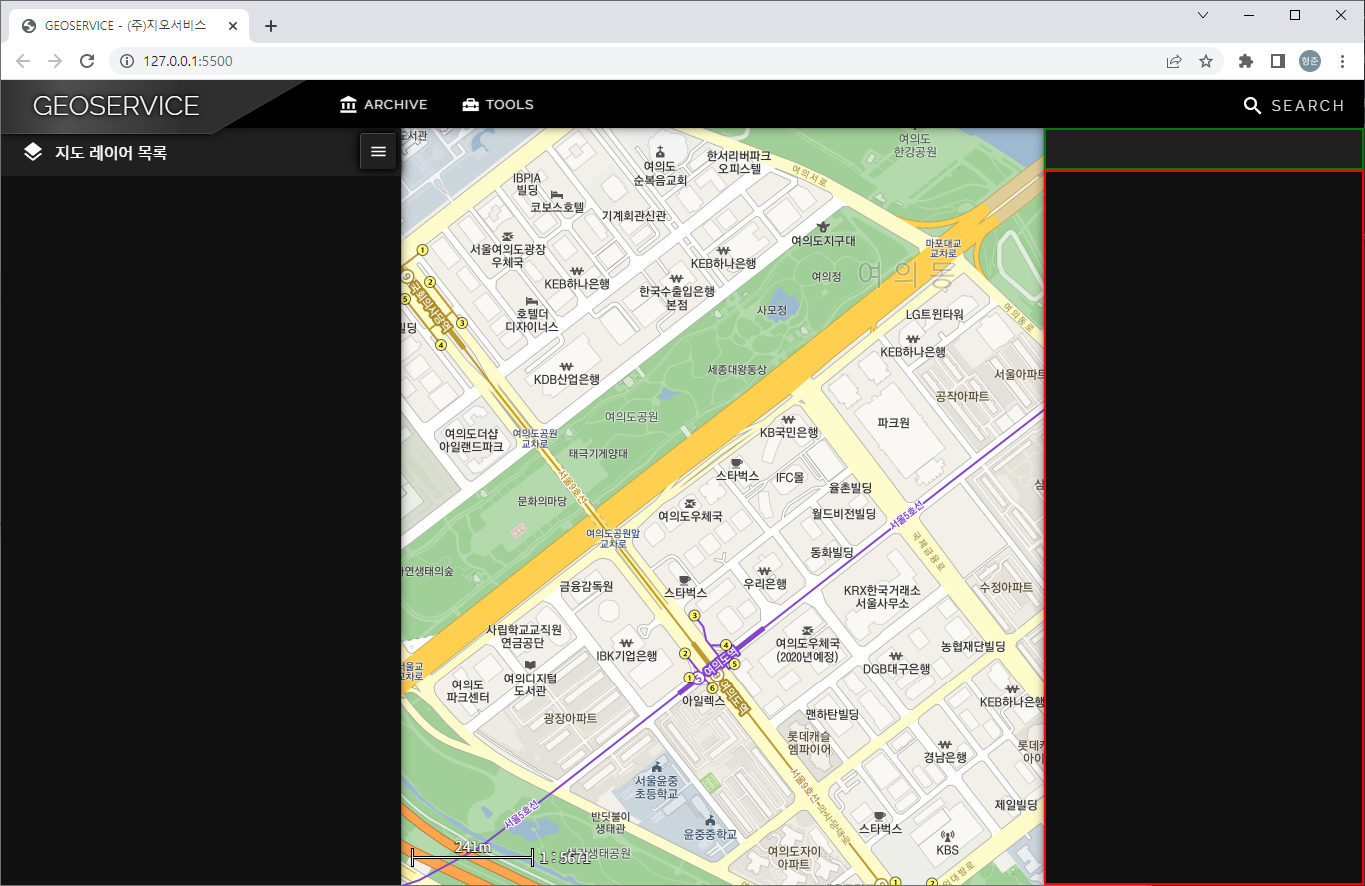1365x886 pixels.
Task: Click the GEOSERVICE logo
Action: (x=116, y=106)
